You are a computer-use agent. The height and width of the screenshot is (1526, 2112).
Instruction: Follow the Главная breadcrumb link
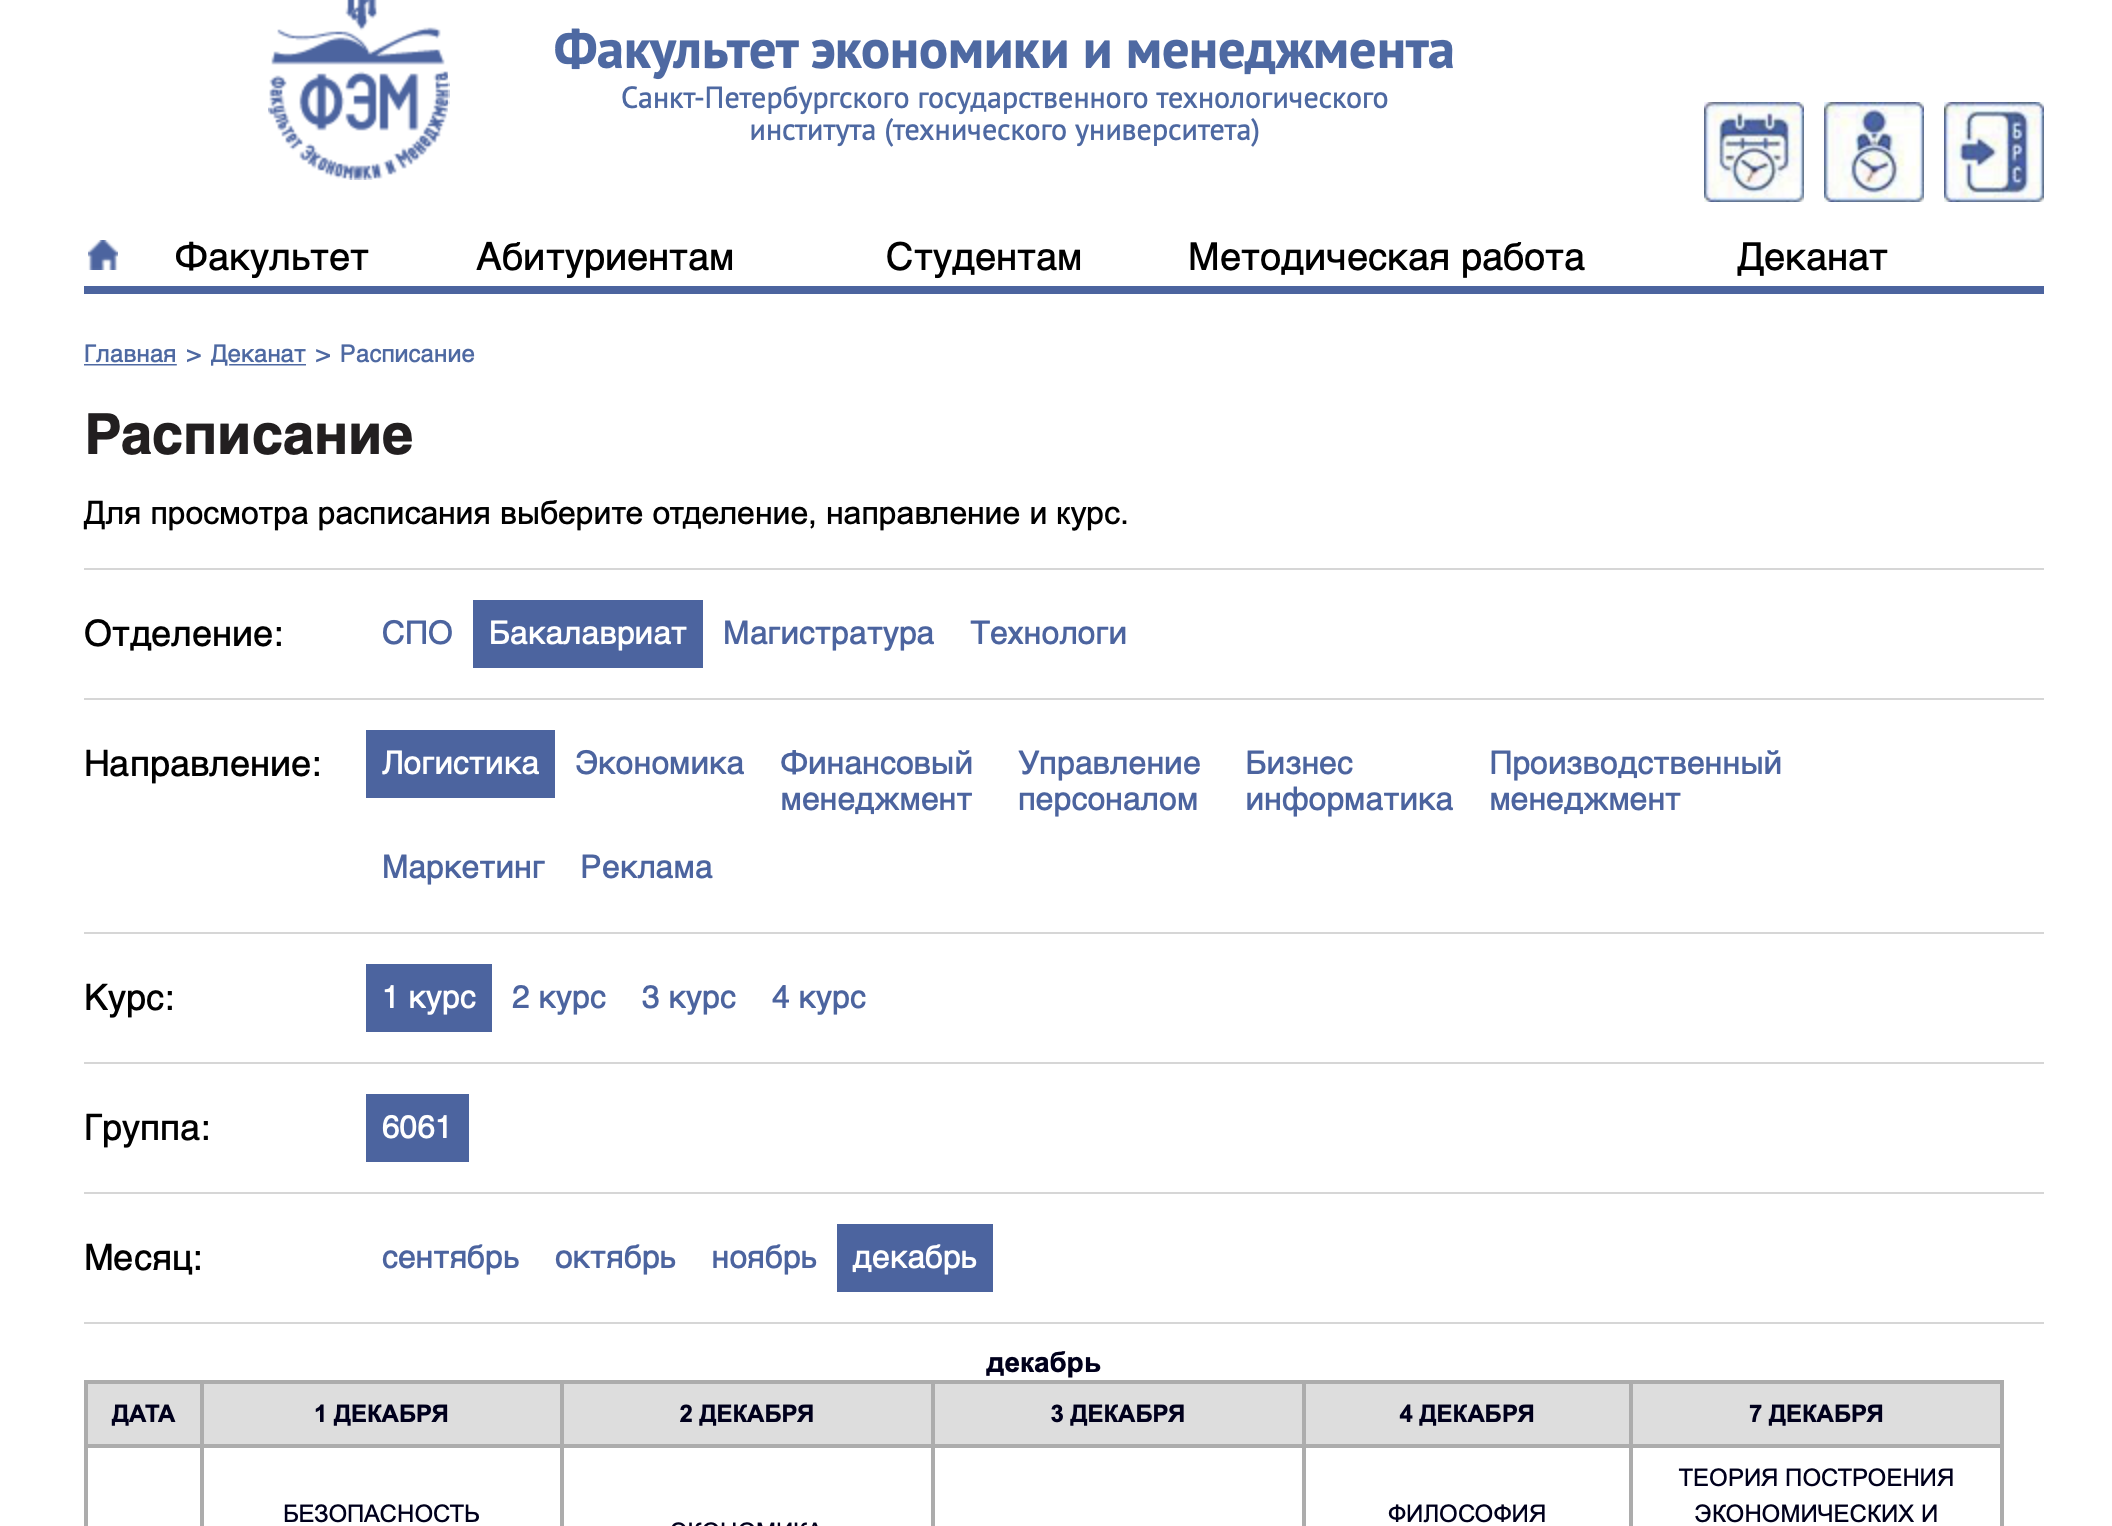tap(130, 354)
